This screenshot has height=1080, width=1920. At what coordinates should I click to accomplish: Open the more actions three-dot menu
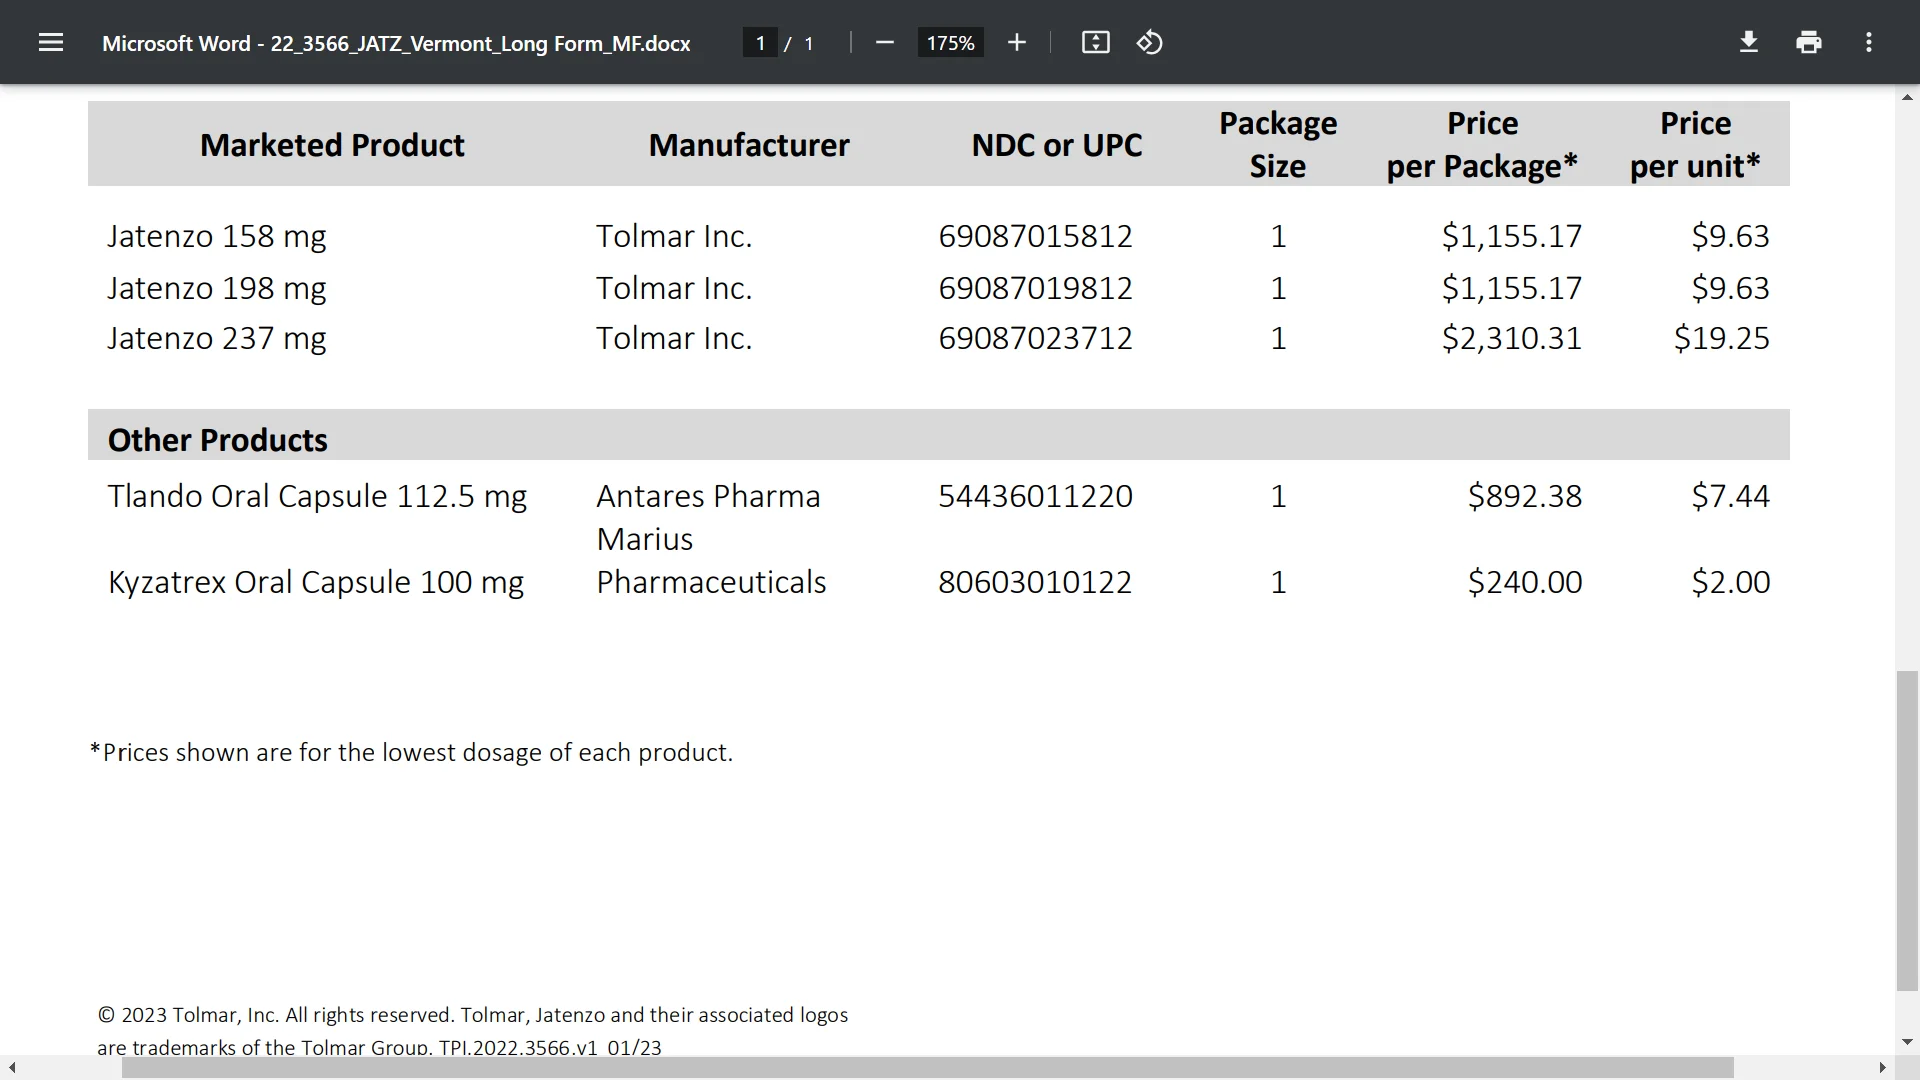coord(1869,42)
